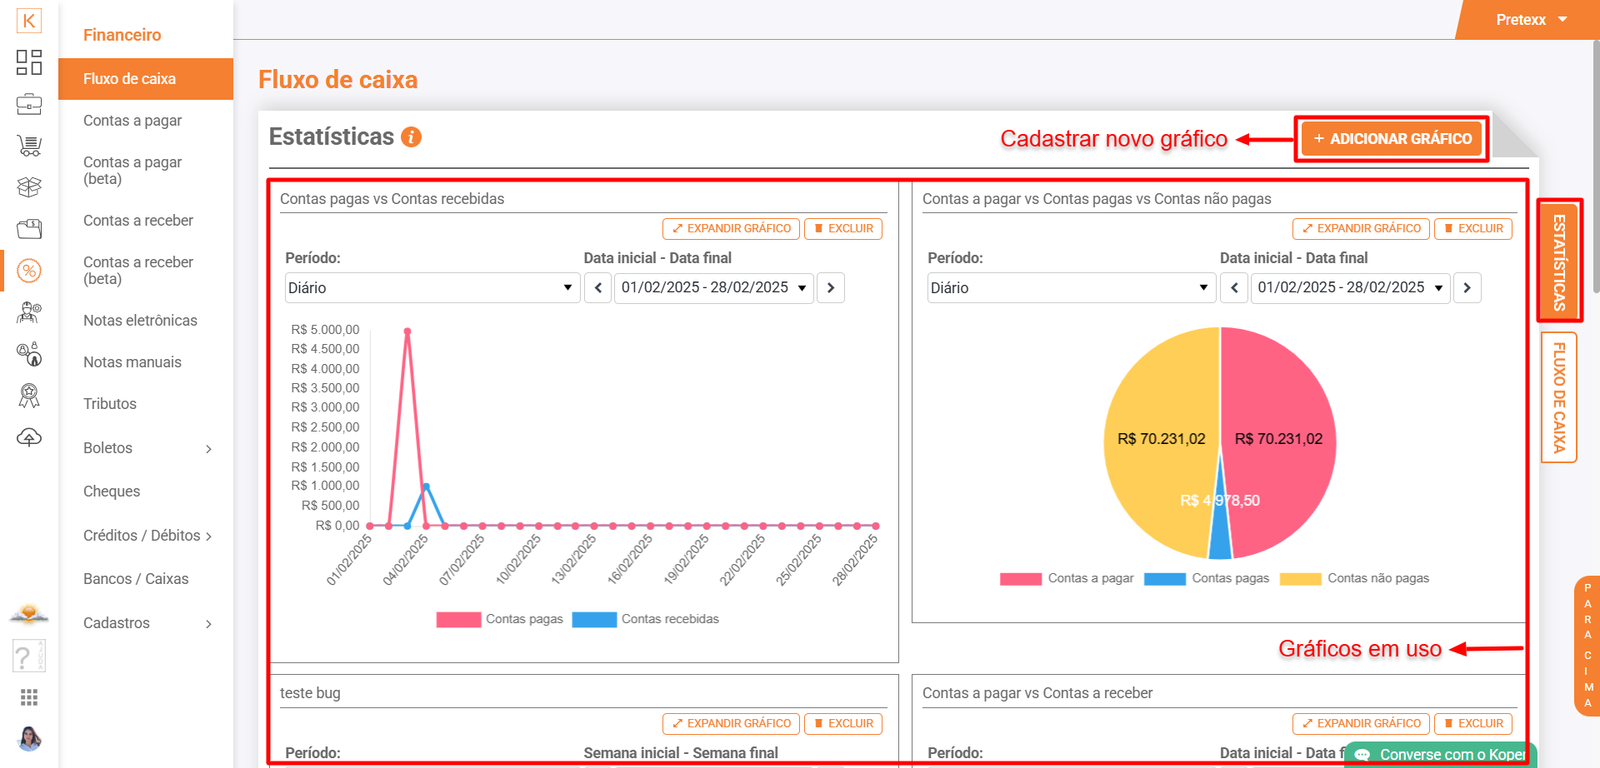1600x768 pixels.
Task: Toggle Contas recebidas legend series
Action: point(646,619)
